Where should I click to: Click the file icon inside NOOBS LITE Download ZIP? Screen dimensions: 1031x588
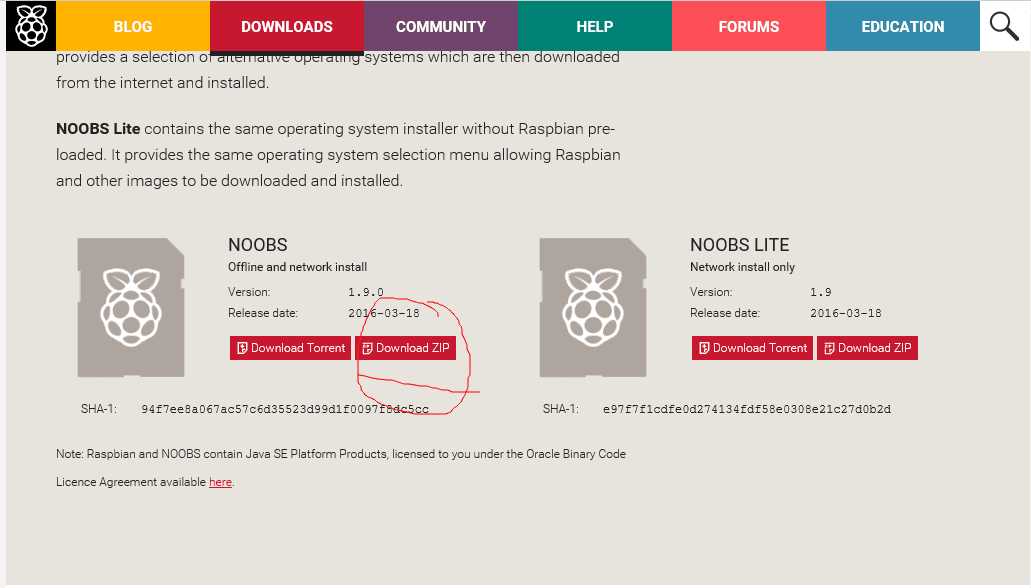coord(829,348)
